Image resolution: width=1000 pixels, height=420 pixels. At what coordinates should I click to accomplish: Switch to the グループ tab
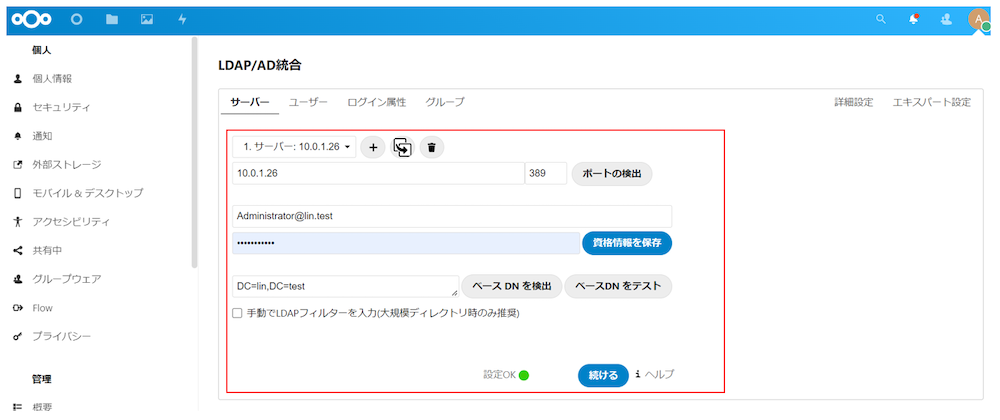[445, 102]
